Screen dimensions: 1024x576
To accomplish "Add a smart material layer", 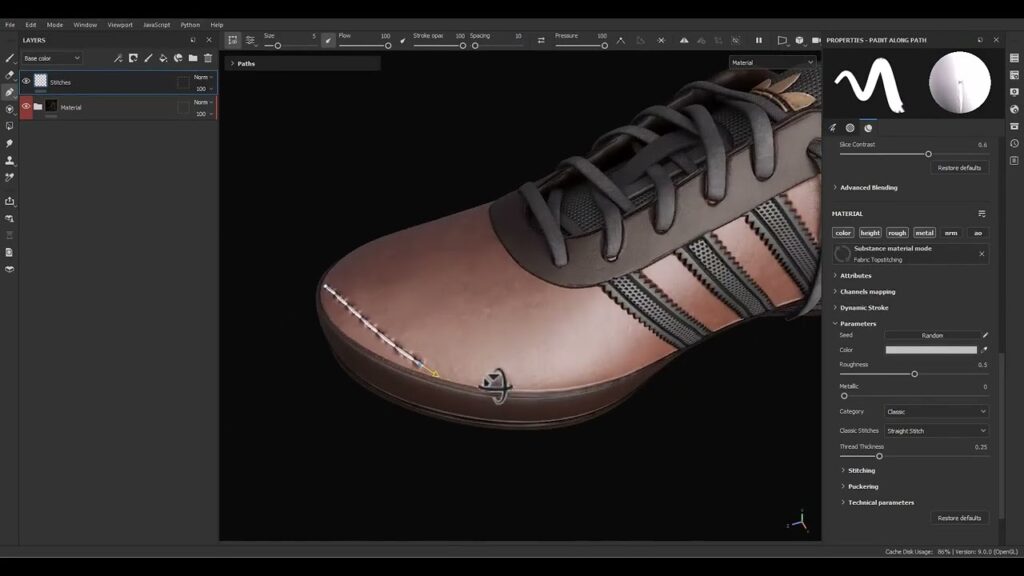I will [178, 58].
